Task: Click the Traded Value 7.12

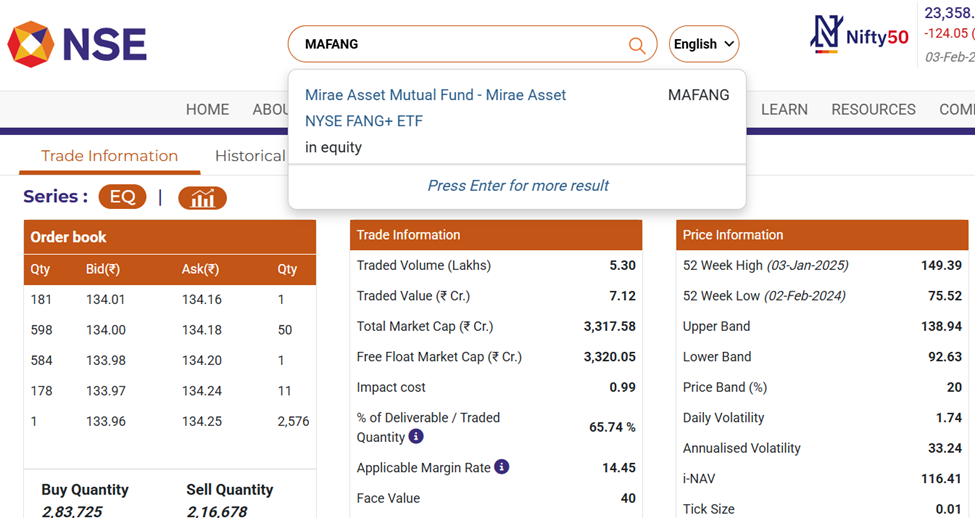Action: (622, 296)
